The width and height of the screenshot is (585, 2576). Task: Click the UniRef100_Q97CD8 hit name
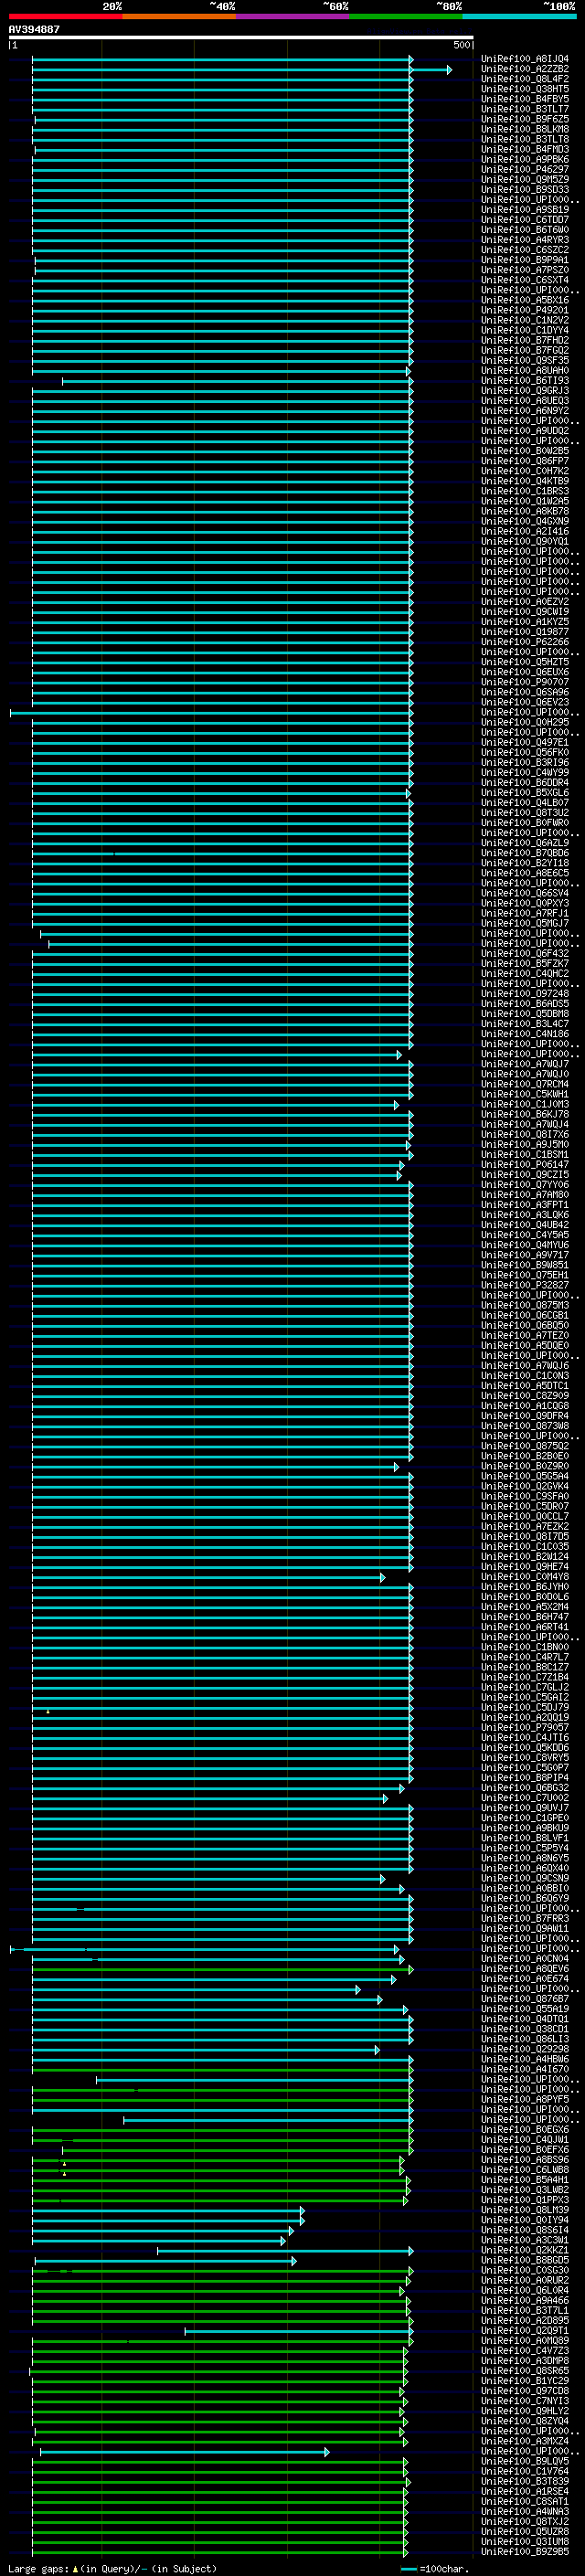(x=525, y=2391)
